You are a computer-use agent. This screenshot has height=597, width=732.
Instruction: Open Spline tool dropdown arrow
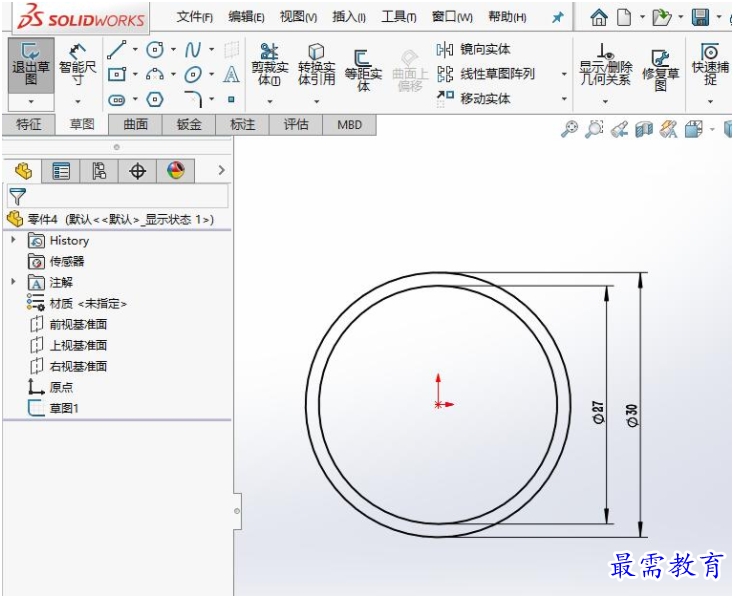[x=211, y=49]
